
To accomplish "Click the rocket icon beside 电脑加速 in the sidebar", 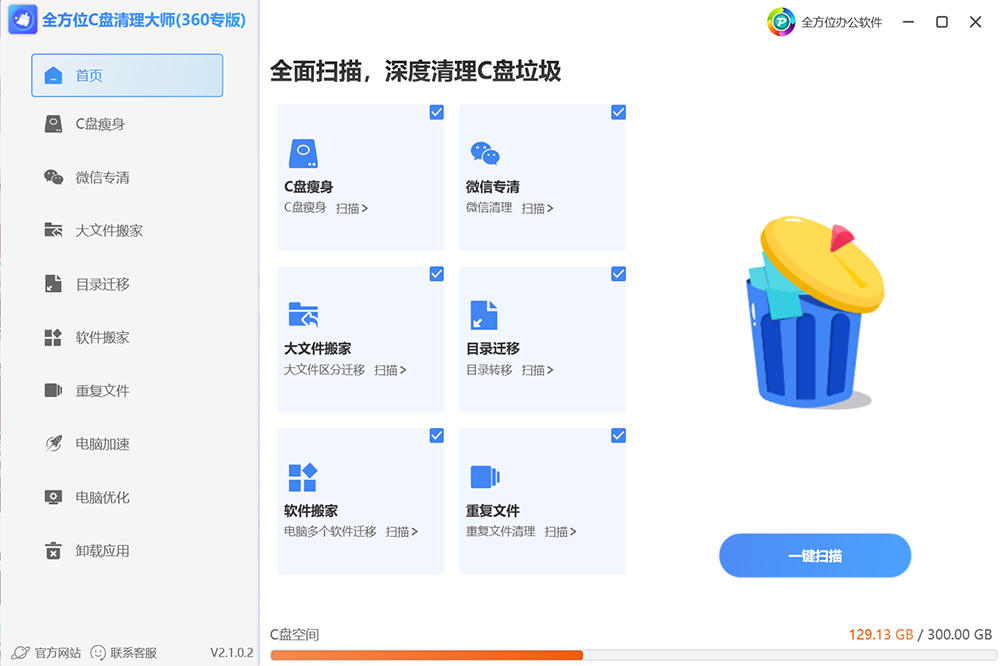I will pyautogui.click(x=54, y=443).
